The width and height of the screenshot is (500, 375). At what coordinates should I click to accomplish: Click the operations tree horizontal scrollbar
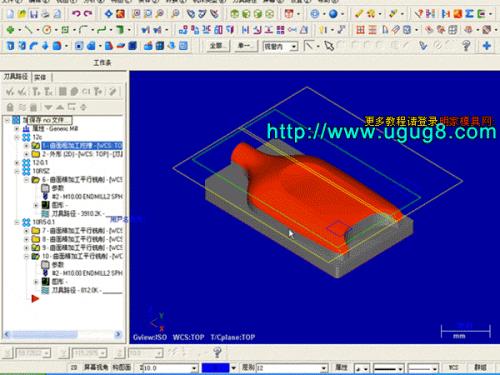coord(62,334)
